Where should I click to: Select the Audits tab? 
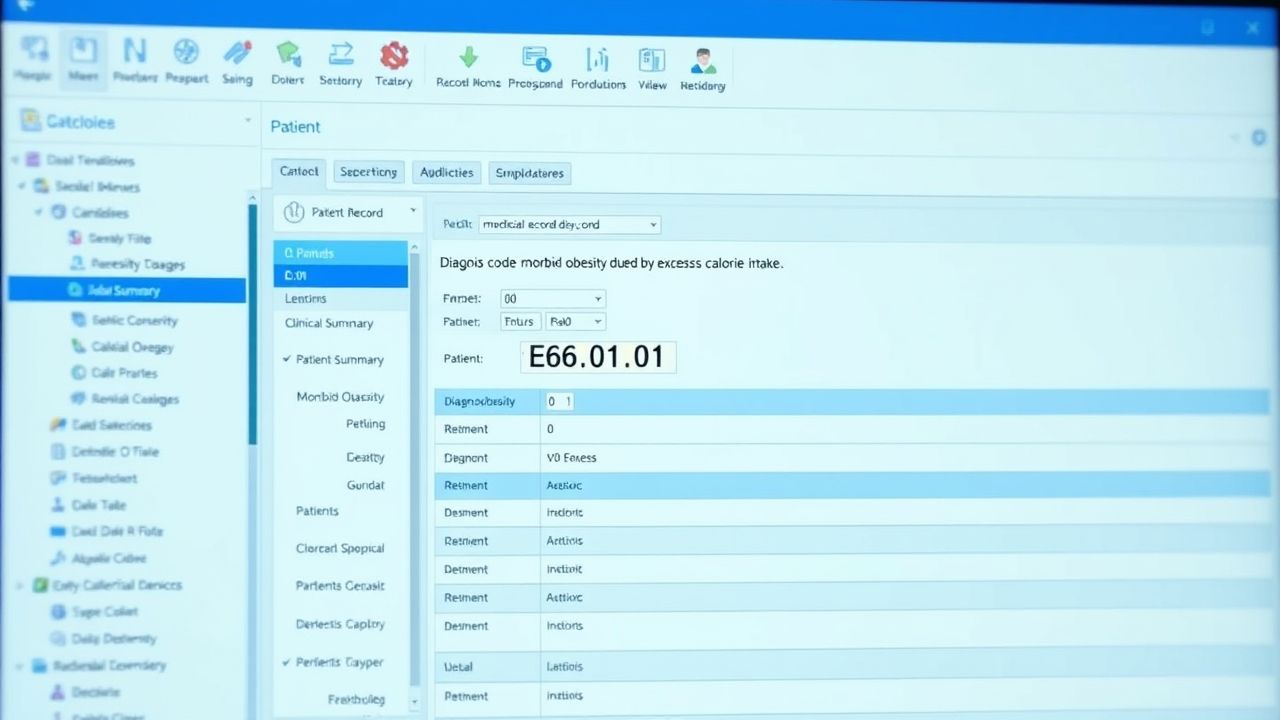(x=446, y=172)
